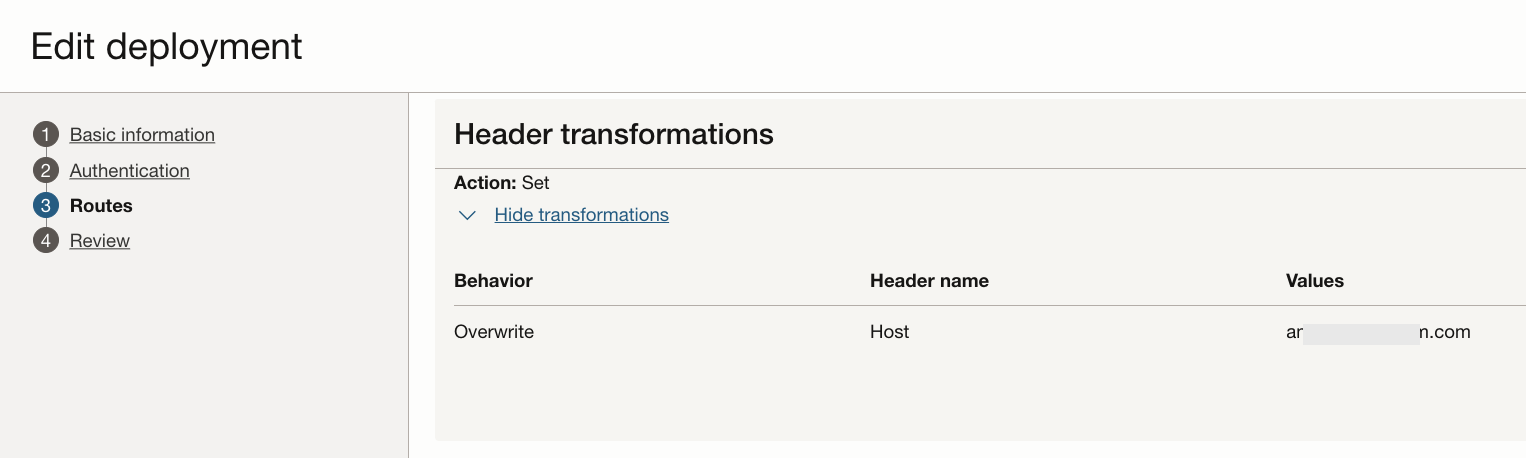This screenshot has width=1526, height=458.
Task: Click the Edit deployment page title
Action: [167, 46]
